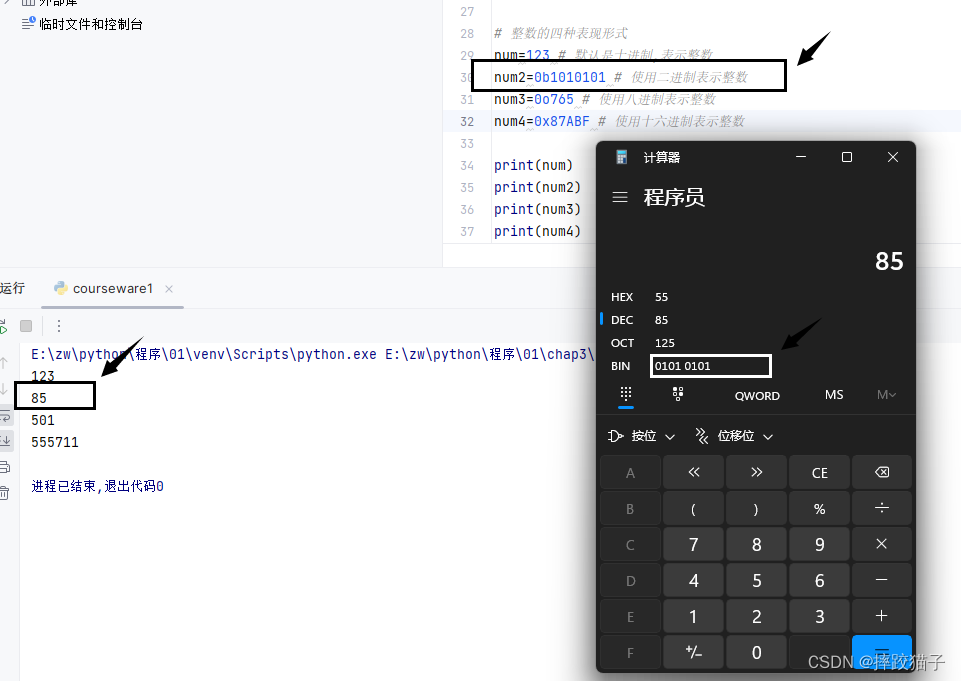This screenshot has height=681, width=961.
Task: Click the percent modulo key
Action: pos(819,509)
